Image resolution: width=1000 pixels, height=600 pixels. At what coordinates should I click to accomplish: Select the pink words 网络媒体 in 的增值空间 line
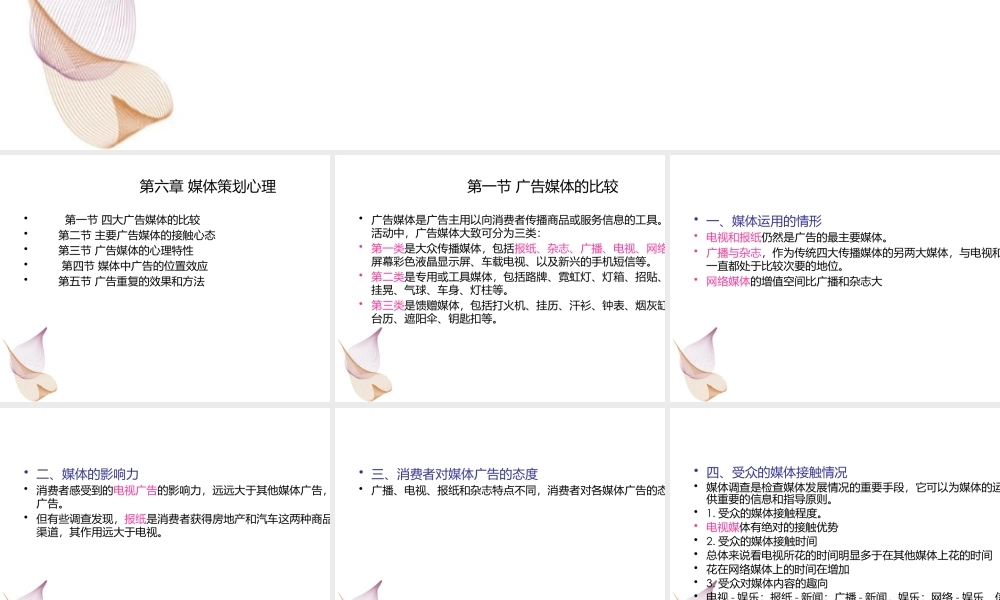click(728, 281)
